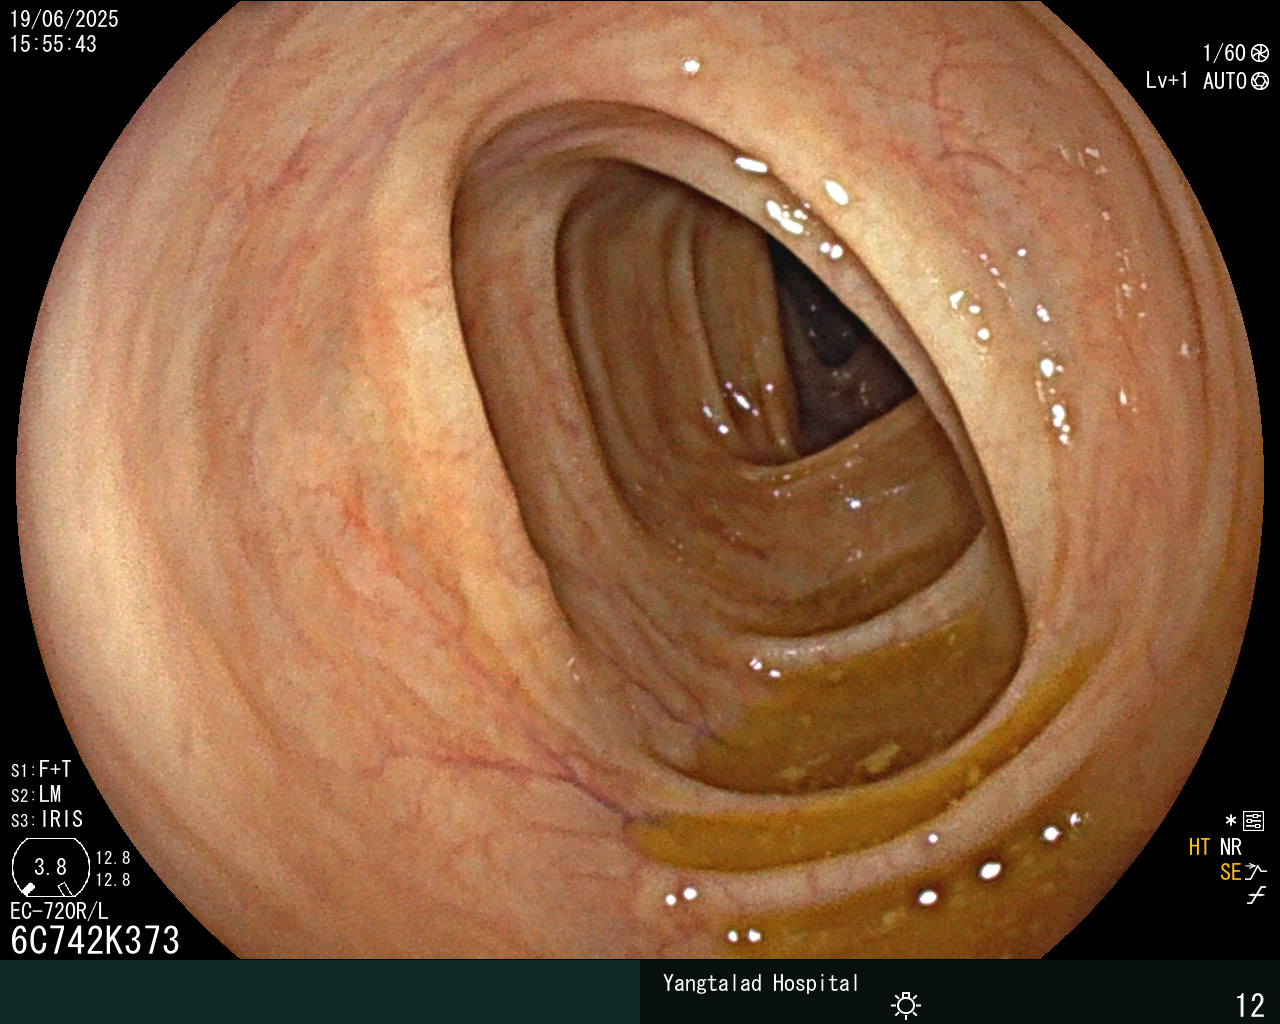Click the time stamp 15:55:43
The image size is (1280, 1024).
[53, 44]
